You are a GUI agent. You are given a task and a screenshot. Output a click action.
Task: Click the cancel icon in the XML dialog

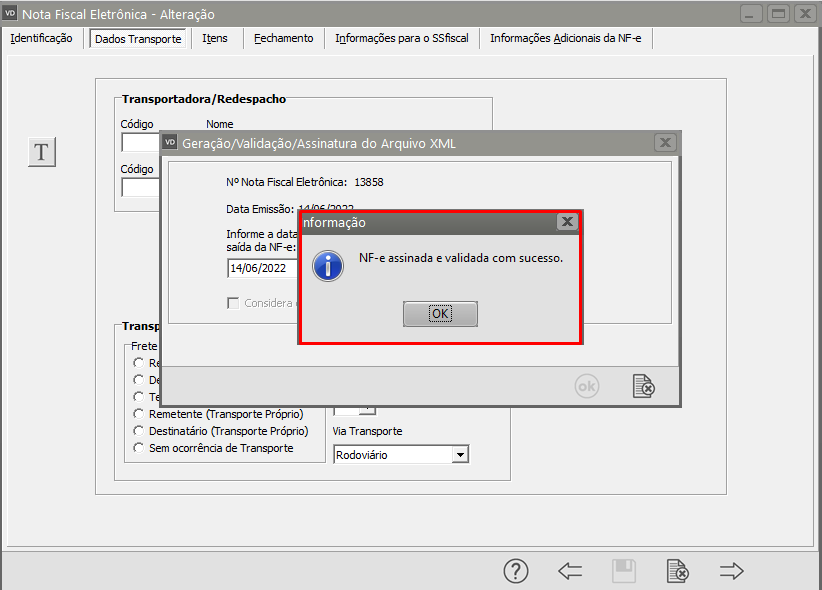pyautogui.click(x=644, y=386)
